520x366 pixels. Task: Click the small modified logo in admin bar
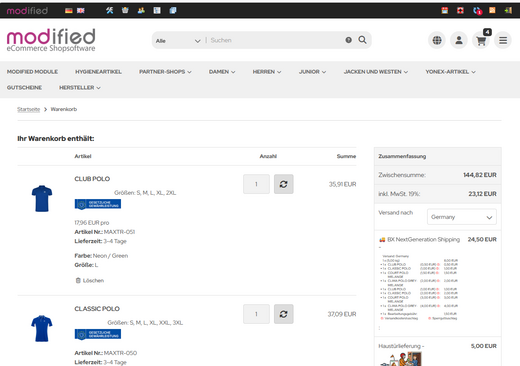point(27,11)
